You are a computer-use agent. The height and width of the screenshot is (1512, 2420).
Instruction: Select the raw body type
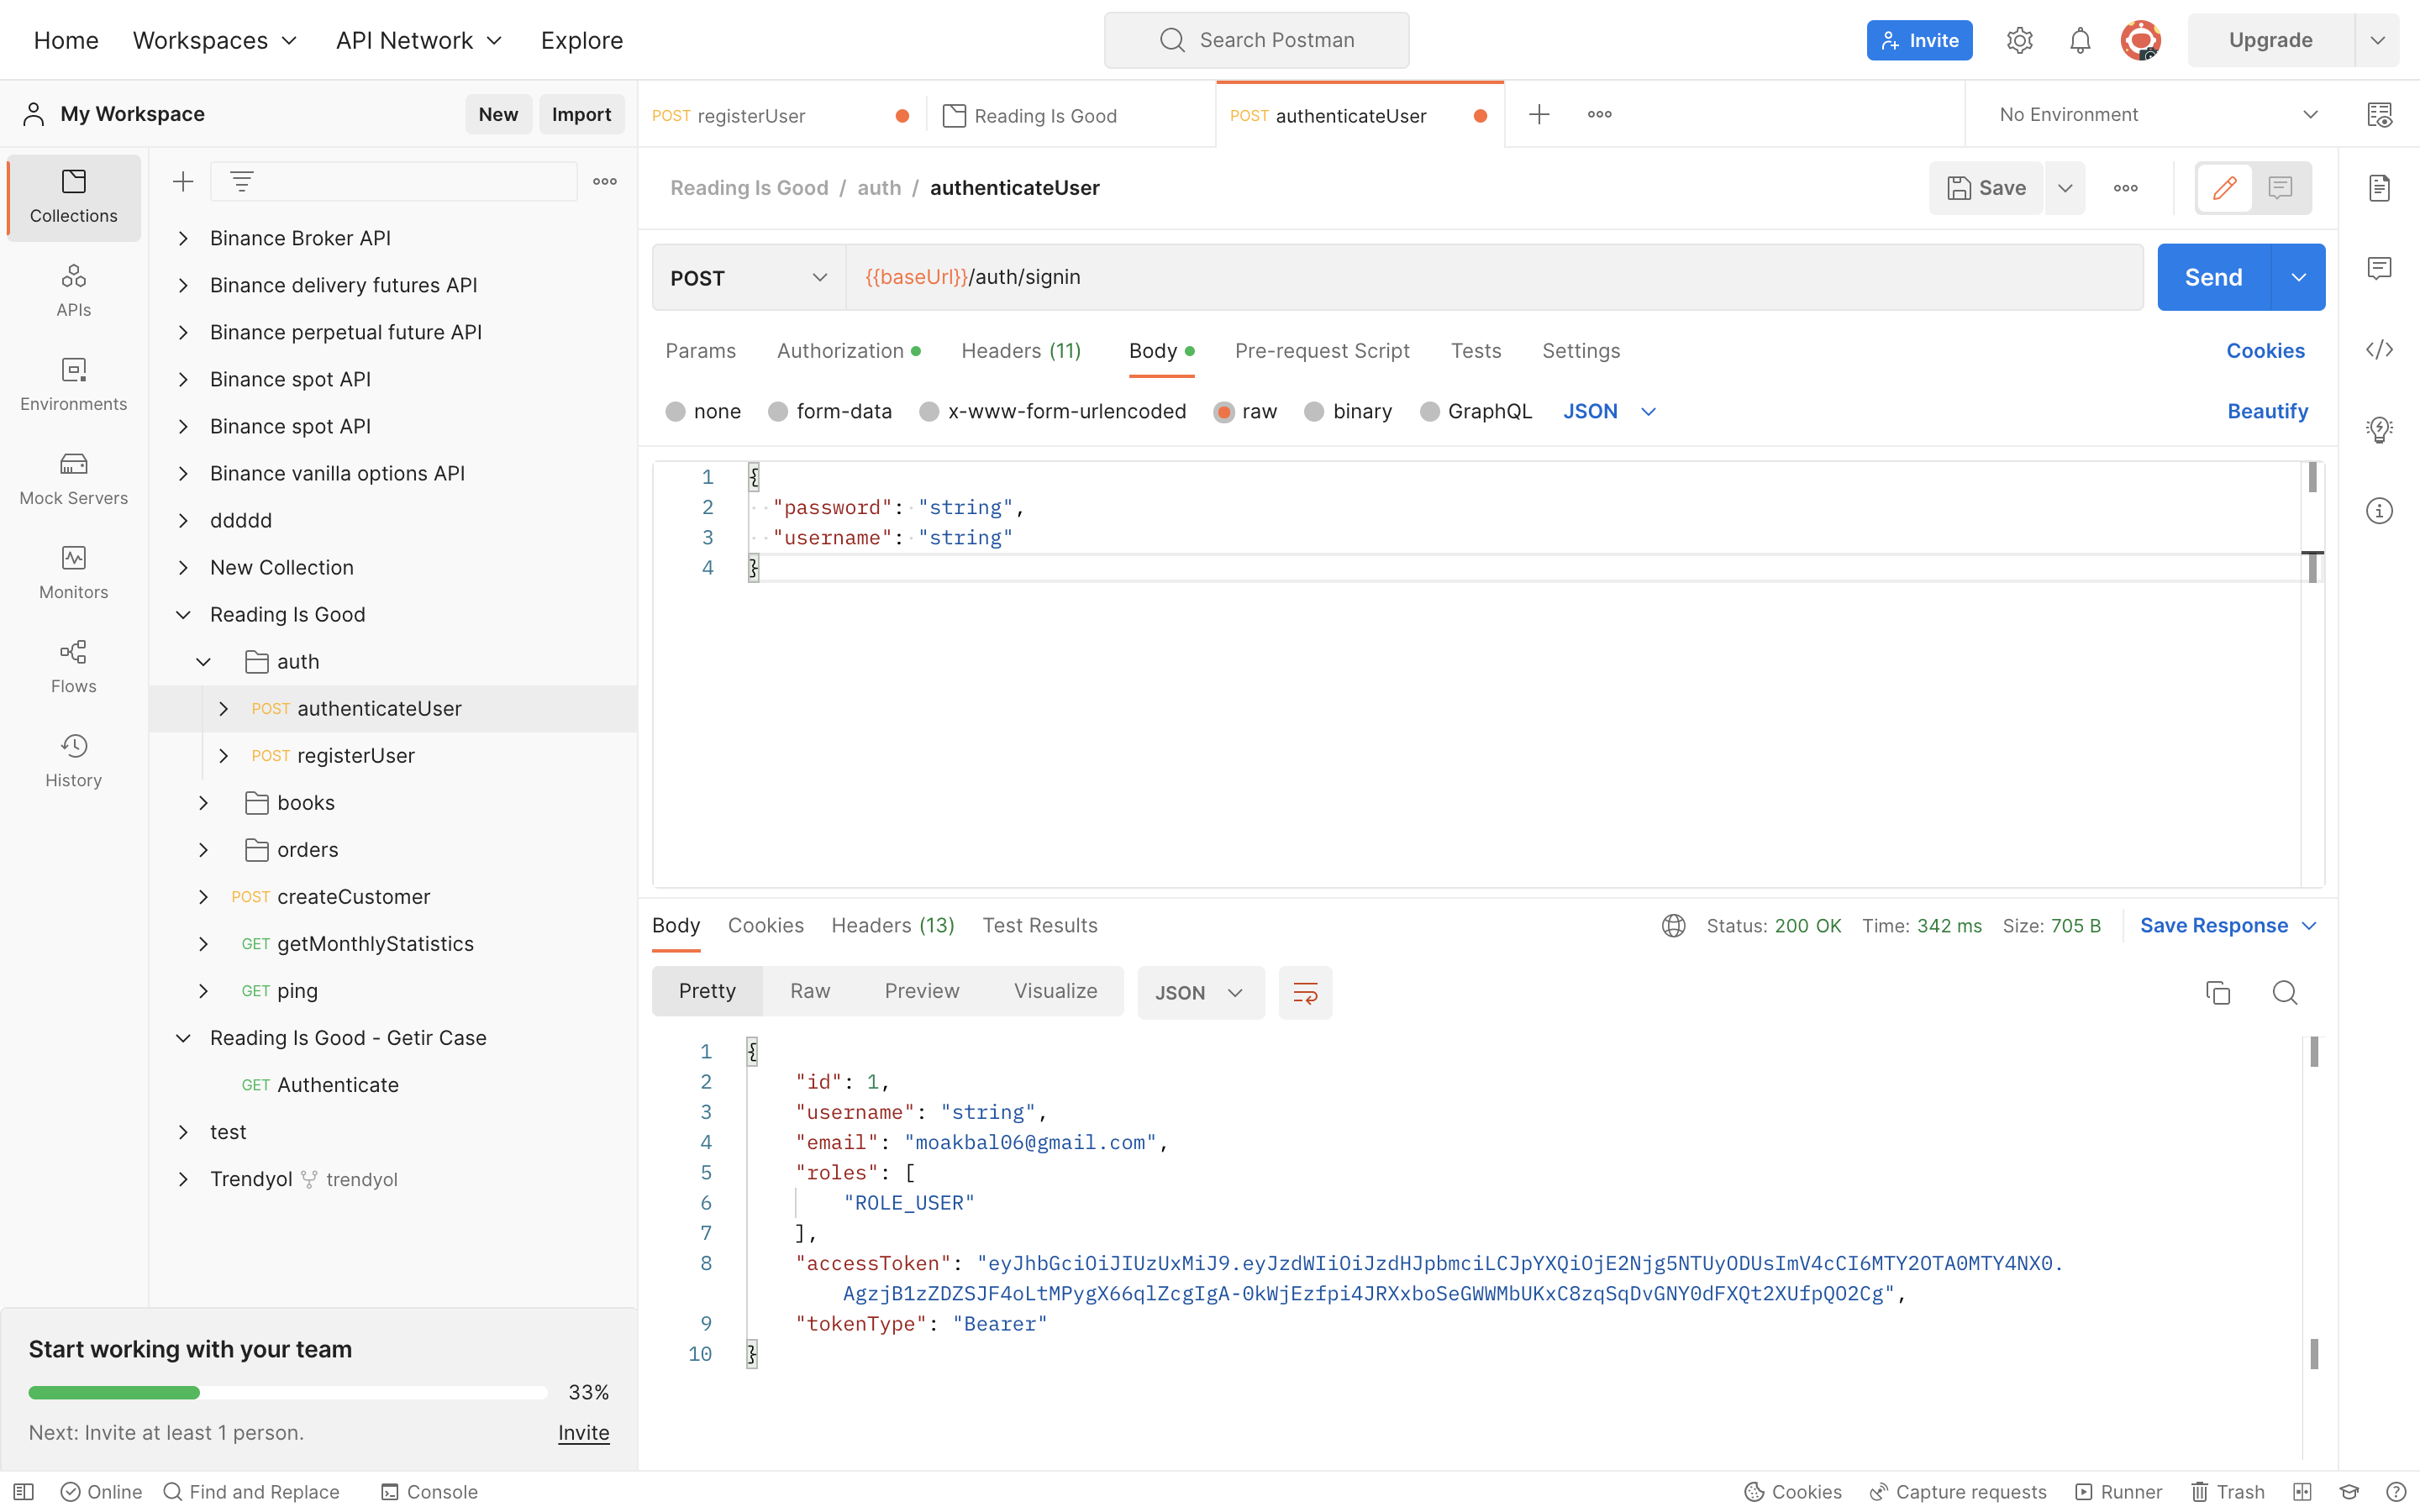(x=1245, y=411)
